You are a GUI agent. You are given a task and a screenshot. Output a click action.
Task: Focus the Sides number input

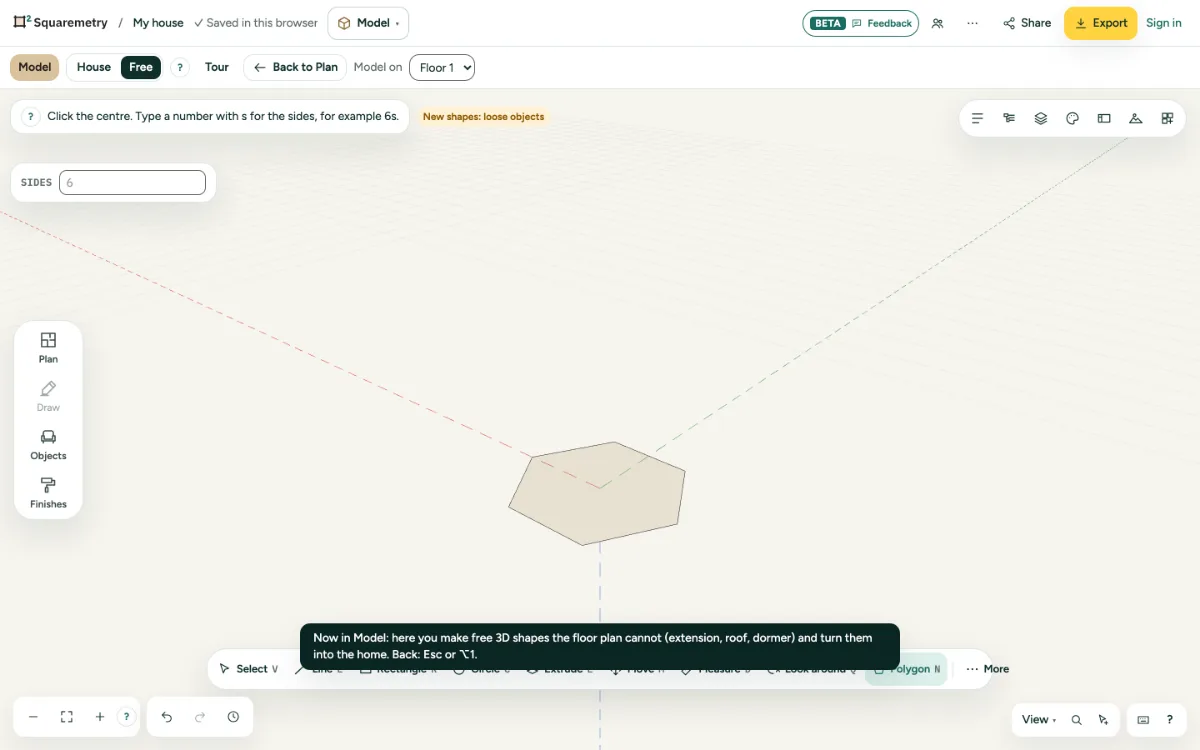coord(132,183)
